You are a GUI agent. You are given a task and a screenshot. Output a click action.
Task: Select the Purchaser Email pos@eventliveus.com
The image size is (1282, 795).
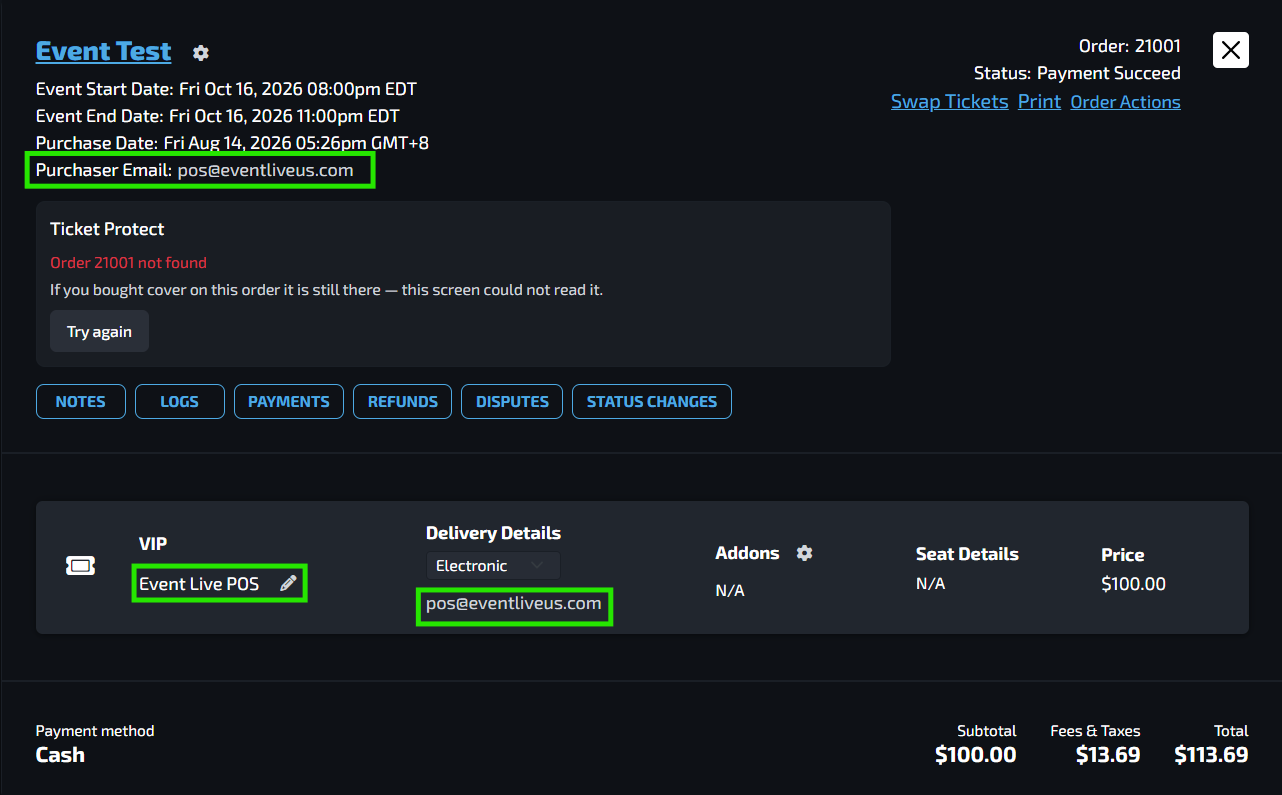[x=266, y=170]
